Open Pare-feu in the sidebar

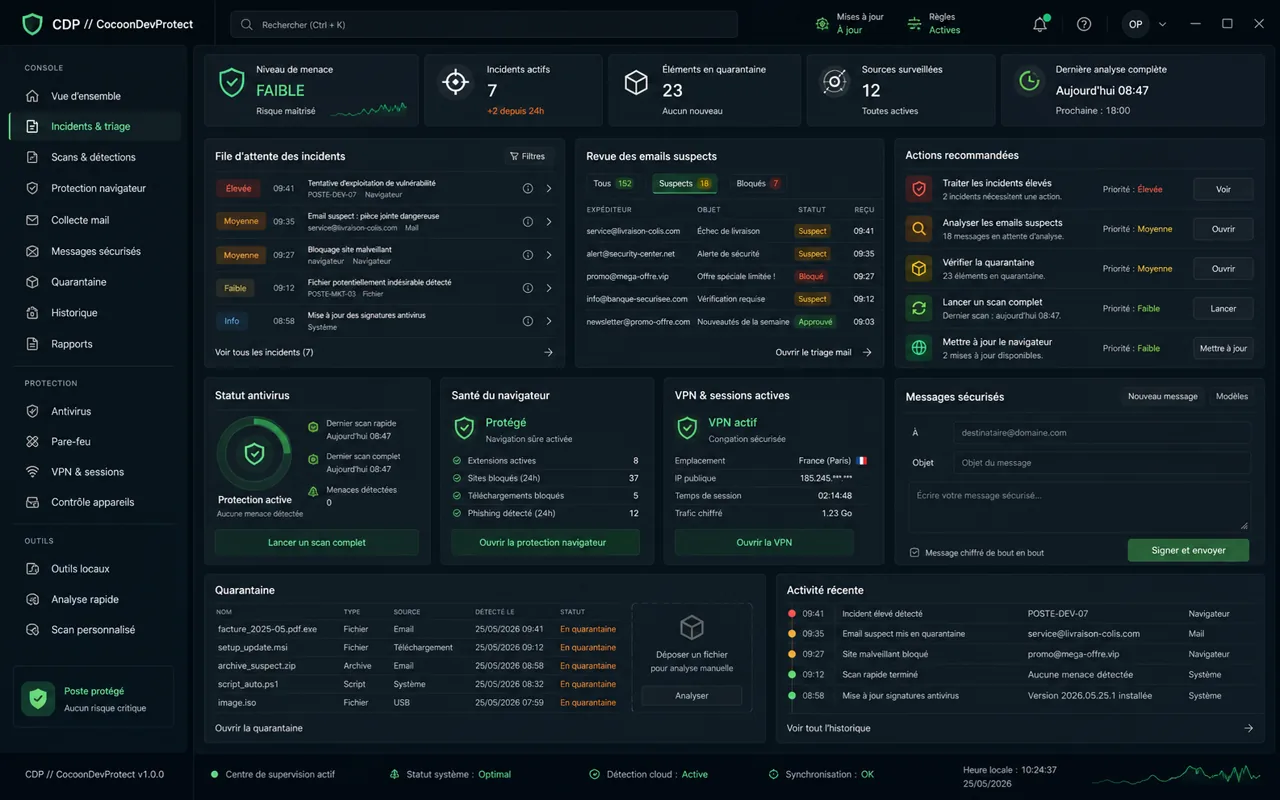(x=94, y=441)
